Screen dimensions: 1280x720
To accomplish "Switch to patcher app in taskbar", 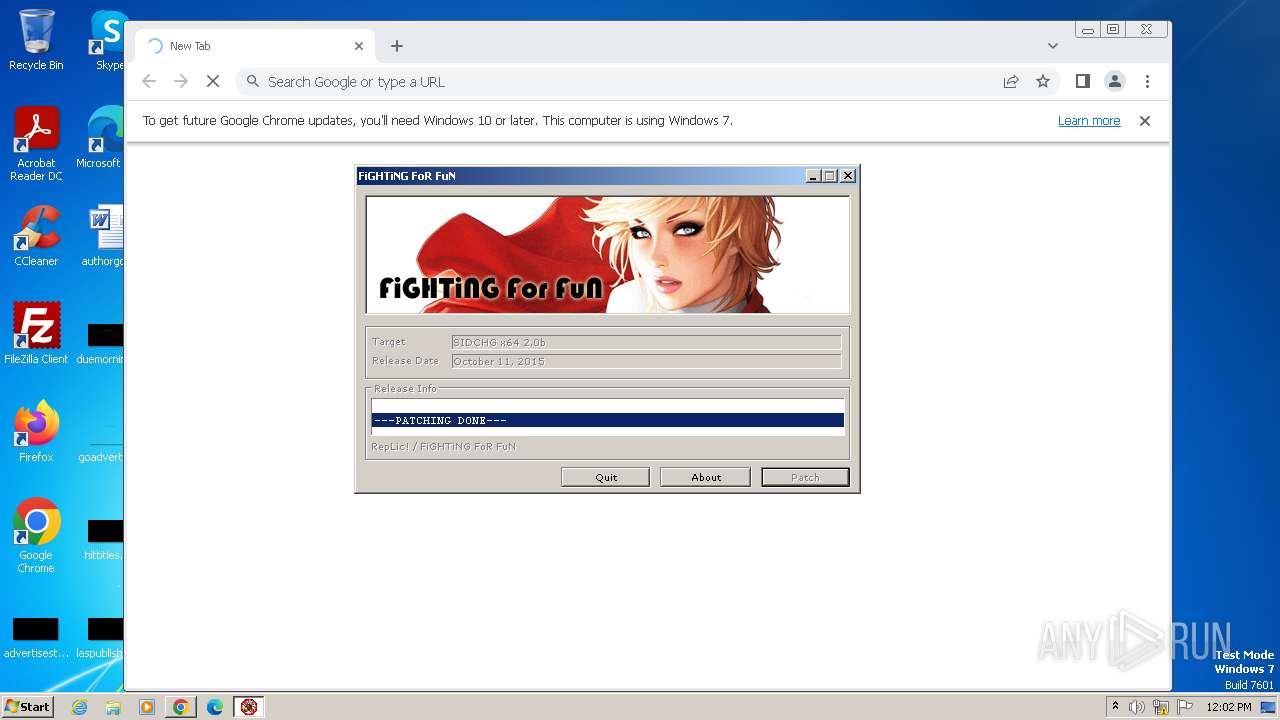I will (249, 707).
